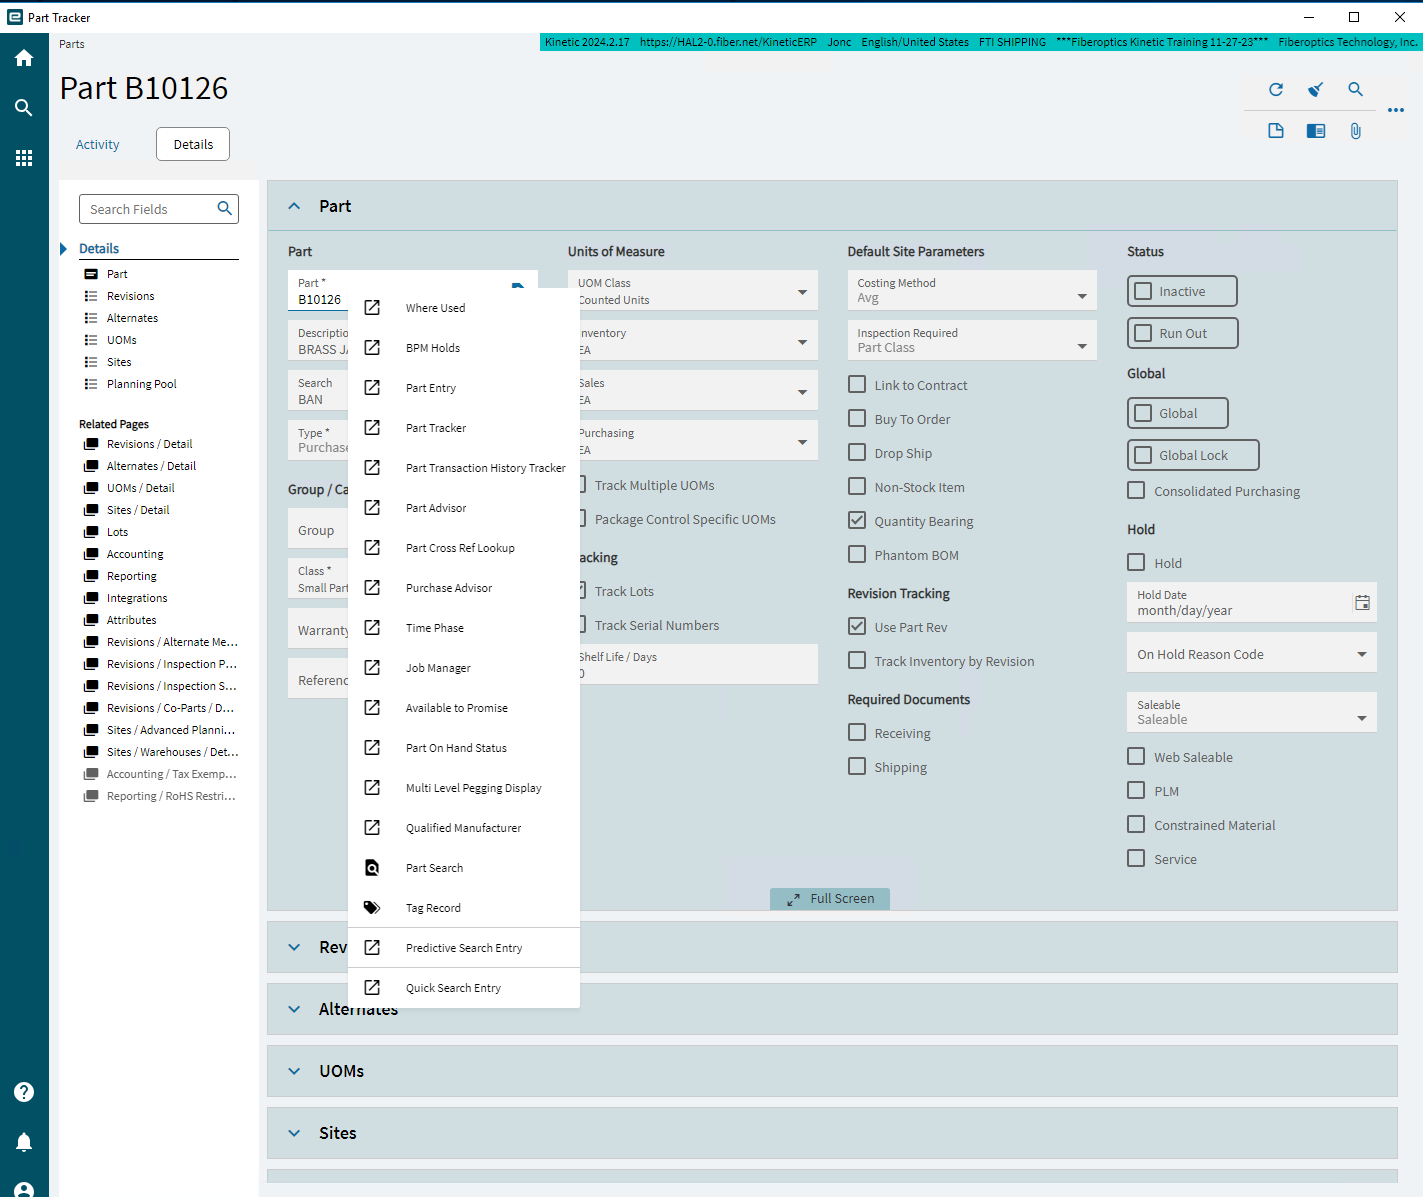Choose Available to Promise menu item
The image size is (1423, 1197).
tap(464, 708)
